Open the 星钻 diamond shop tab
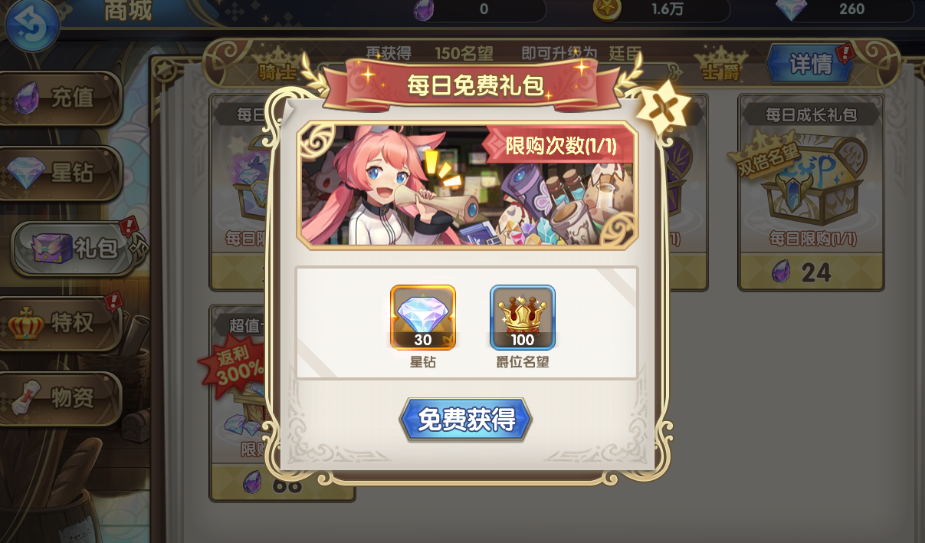The height and width of the screenshot is (543, 925). coord(61,173)
